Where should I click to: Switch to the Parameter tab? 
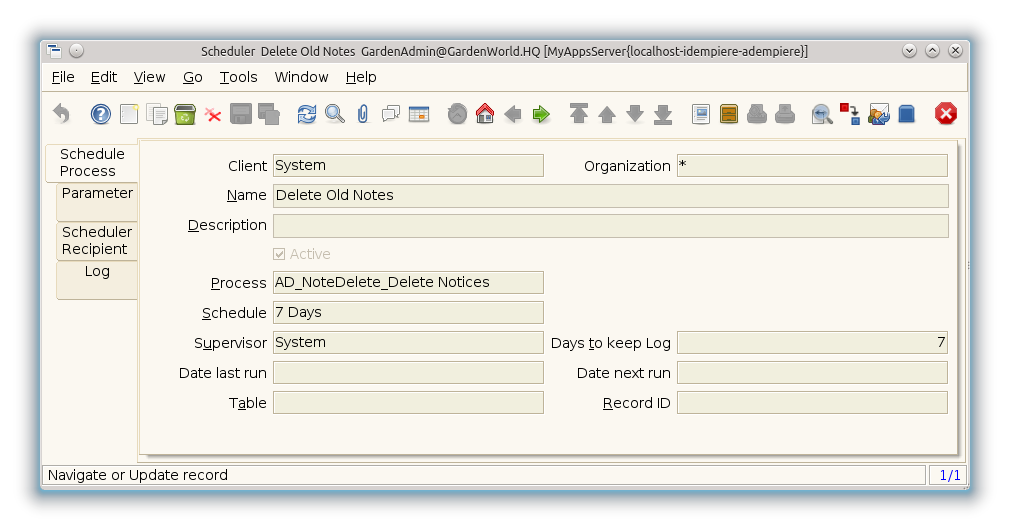click(97, 202)
